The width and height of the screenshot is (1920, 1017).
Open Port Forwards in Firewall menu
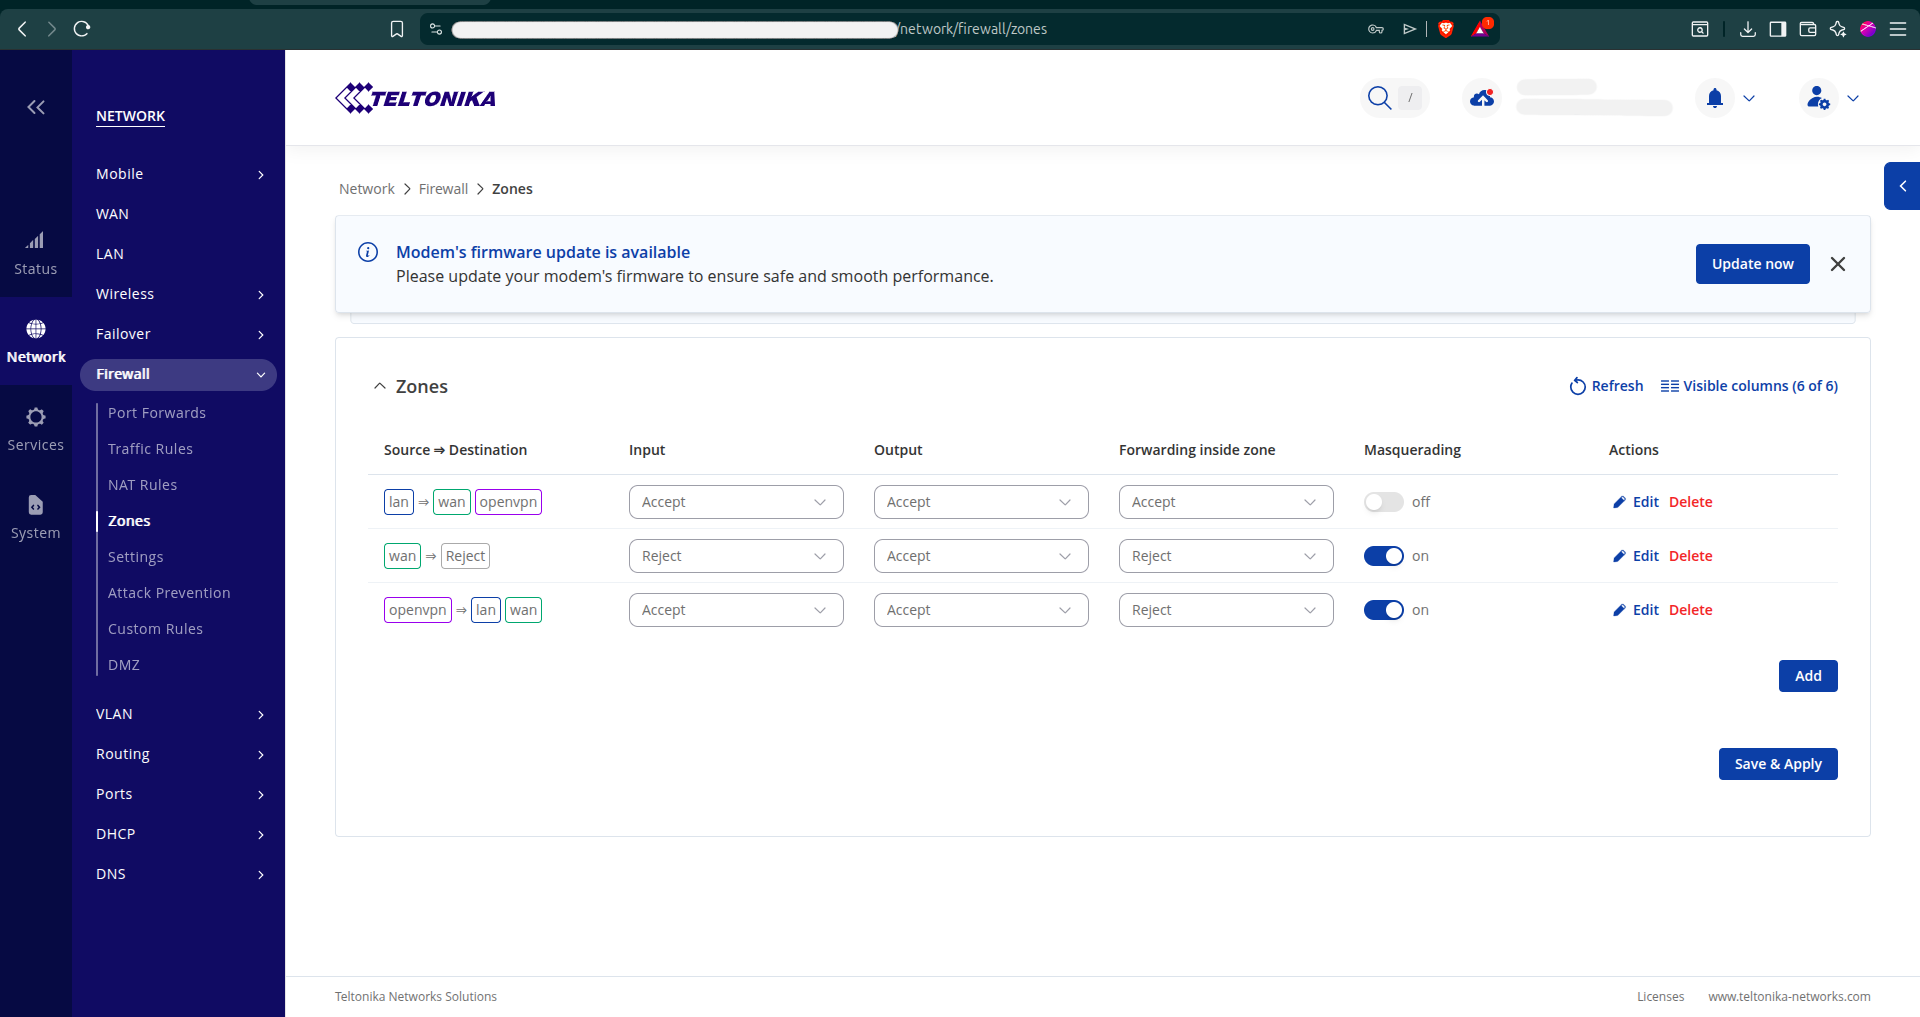(157, 413)
